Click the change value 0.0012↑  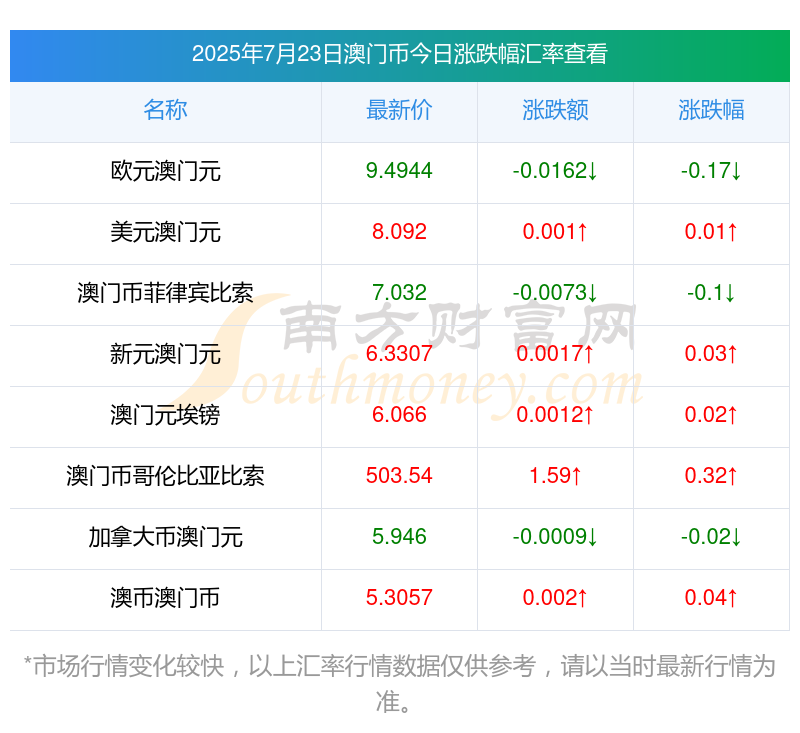(x=555, y=415)
